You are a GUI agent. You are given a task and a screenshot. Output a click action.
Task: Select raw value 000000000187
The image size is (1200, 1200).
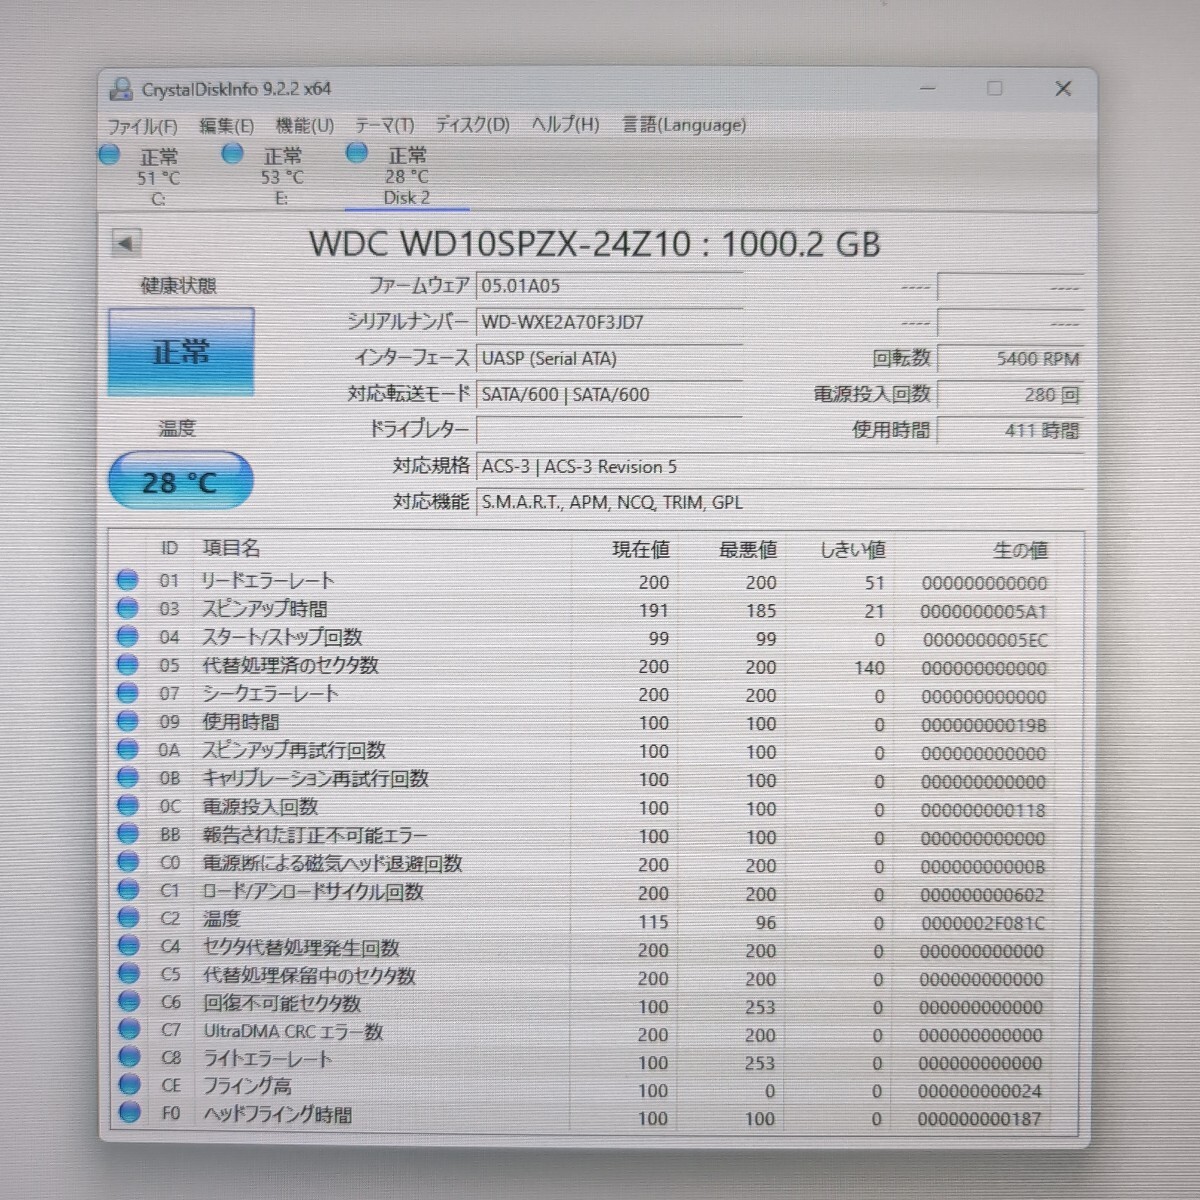[x=980, y=1120]
